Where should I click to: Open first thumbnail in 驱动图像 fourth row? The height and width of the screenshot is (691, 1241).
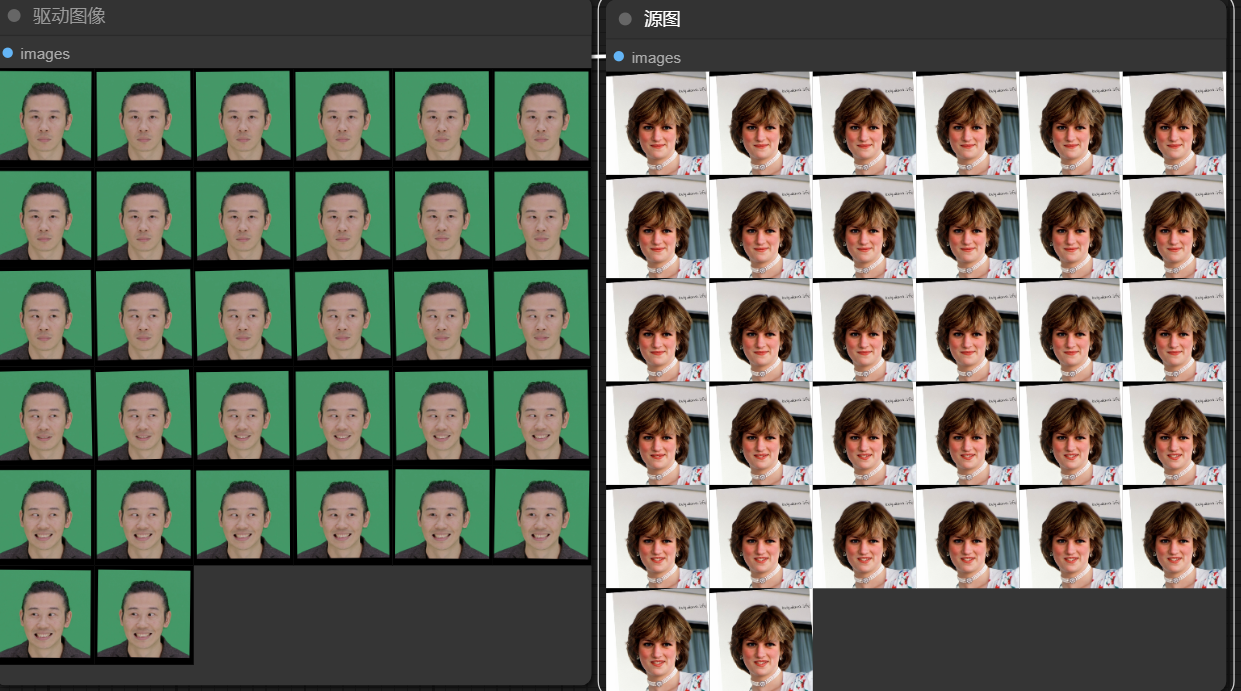(45, 415)
